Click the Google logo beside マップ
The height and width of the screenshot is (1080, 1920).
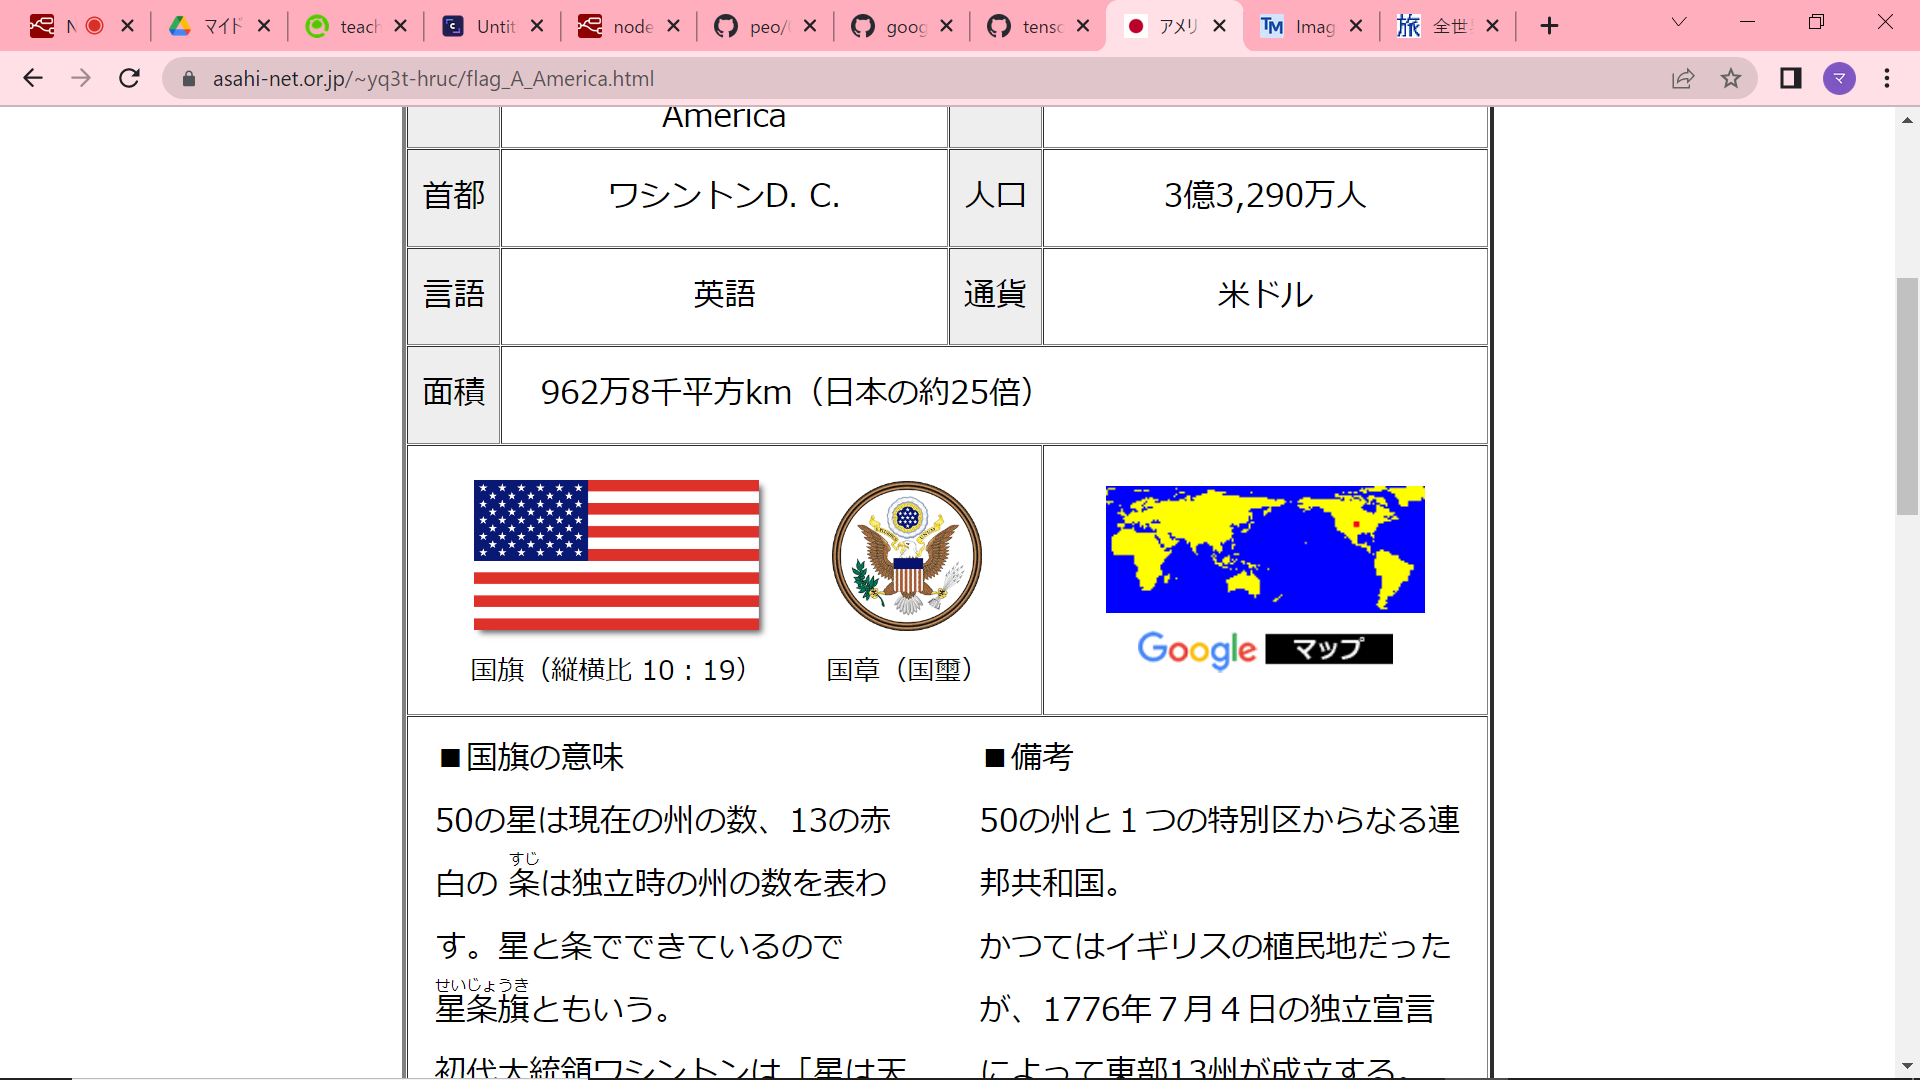tap(1196, 650)
